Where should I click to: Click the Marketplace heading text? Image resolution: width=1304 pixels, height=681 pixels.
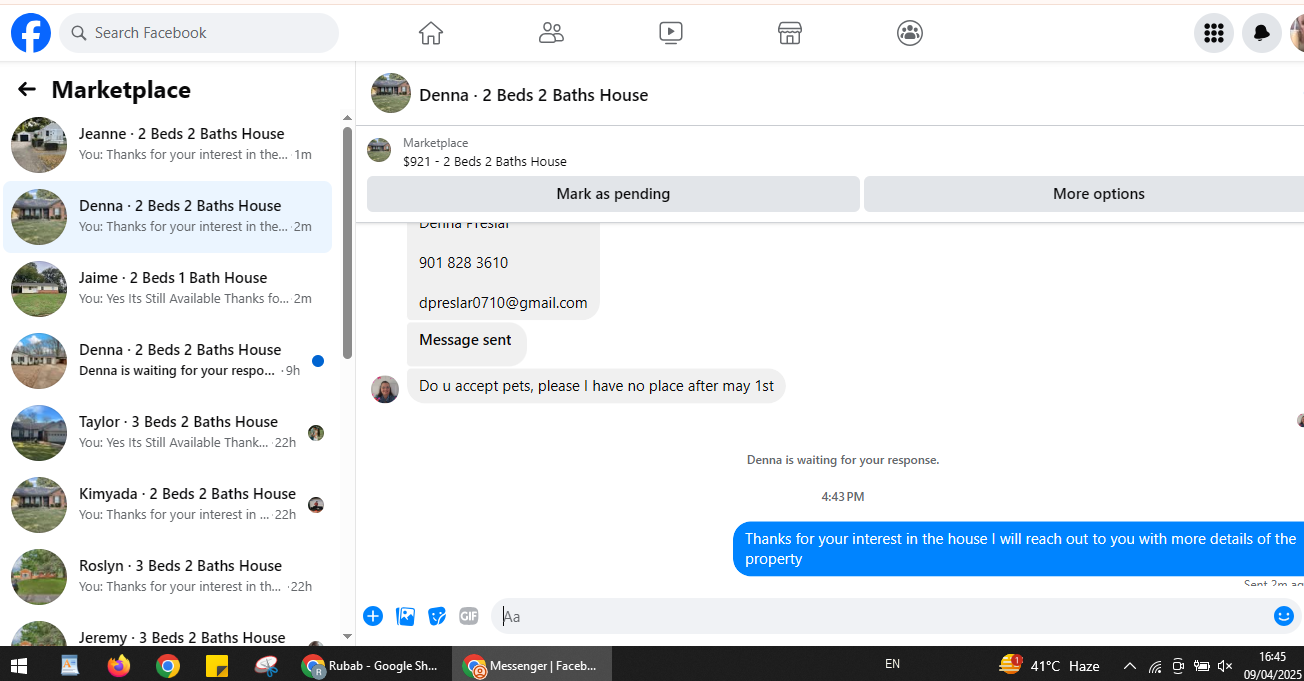pos(121,90)
